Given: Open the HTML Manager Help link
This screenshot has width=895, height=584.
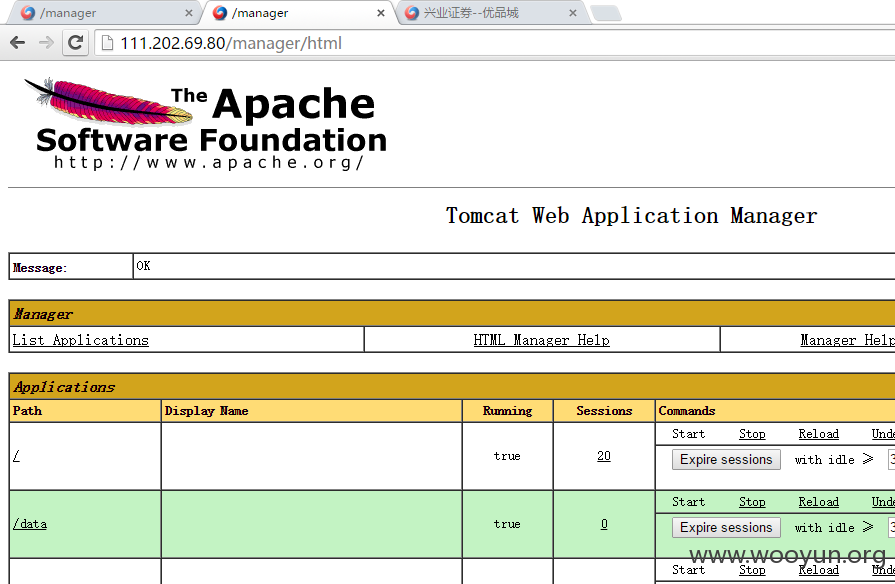Looking at the screenshot, I should 541,340.
